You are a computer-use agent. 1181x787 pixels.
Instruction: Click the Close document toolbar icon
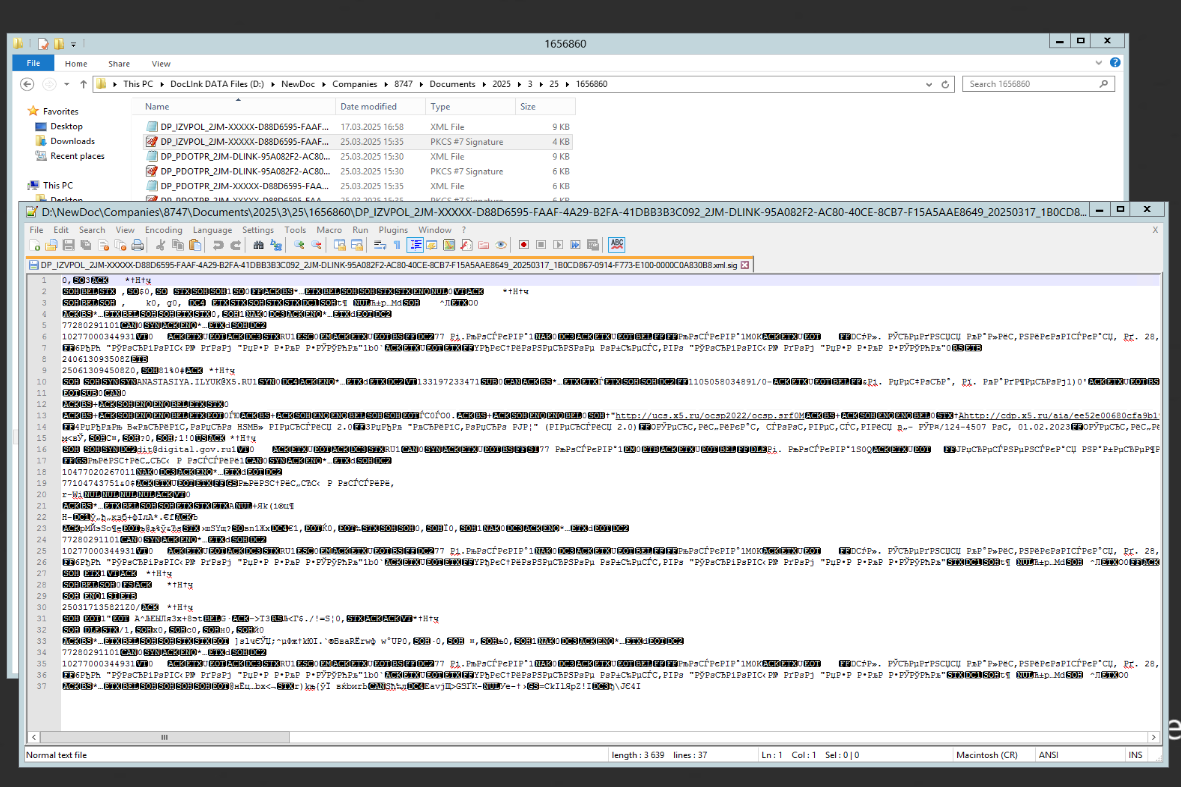pyautogui.click(x=103, y=245)
